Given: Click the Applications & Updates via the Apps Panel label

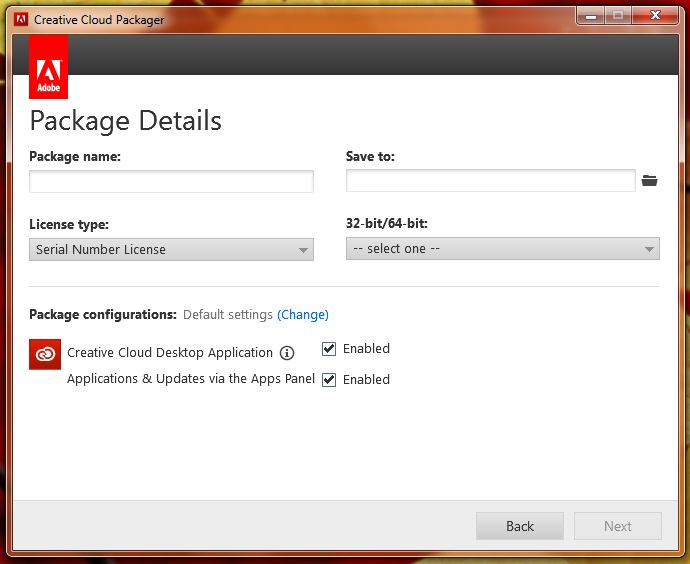Looking at the screenshot, I should pos(191,379).
